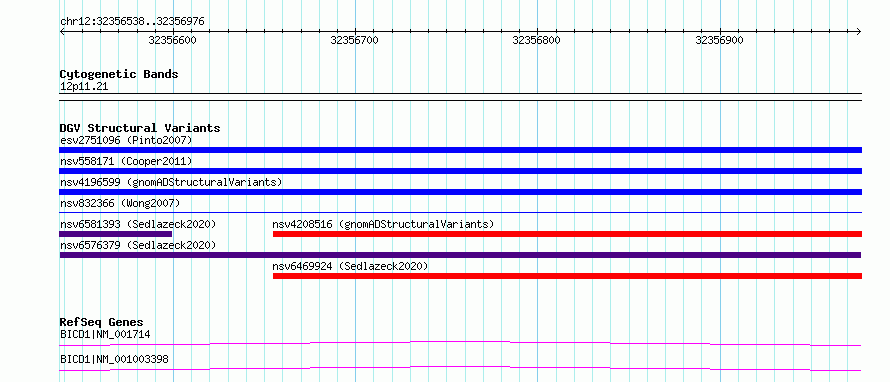Click the red bar under nsv4208516
The height and width of the screenshot is (382, 890).
point(567,234)
